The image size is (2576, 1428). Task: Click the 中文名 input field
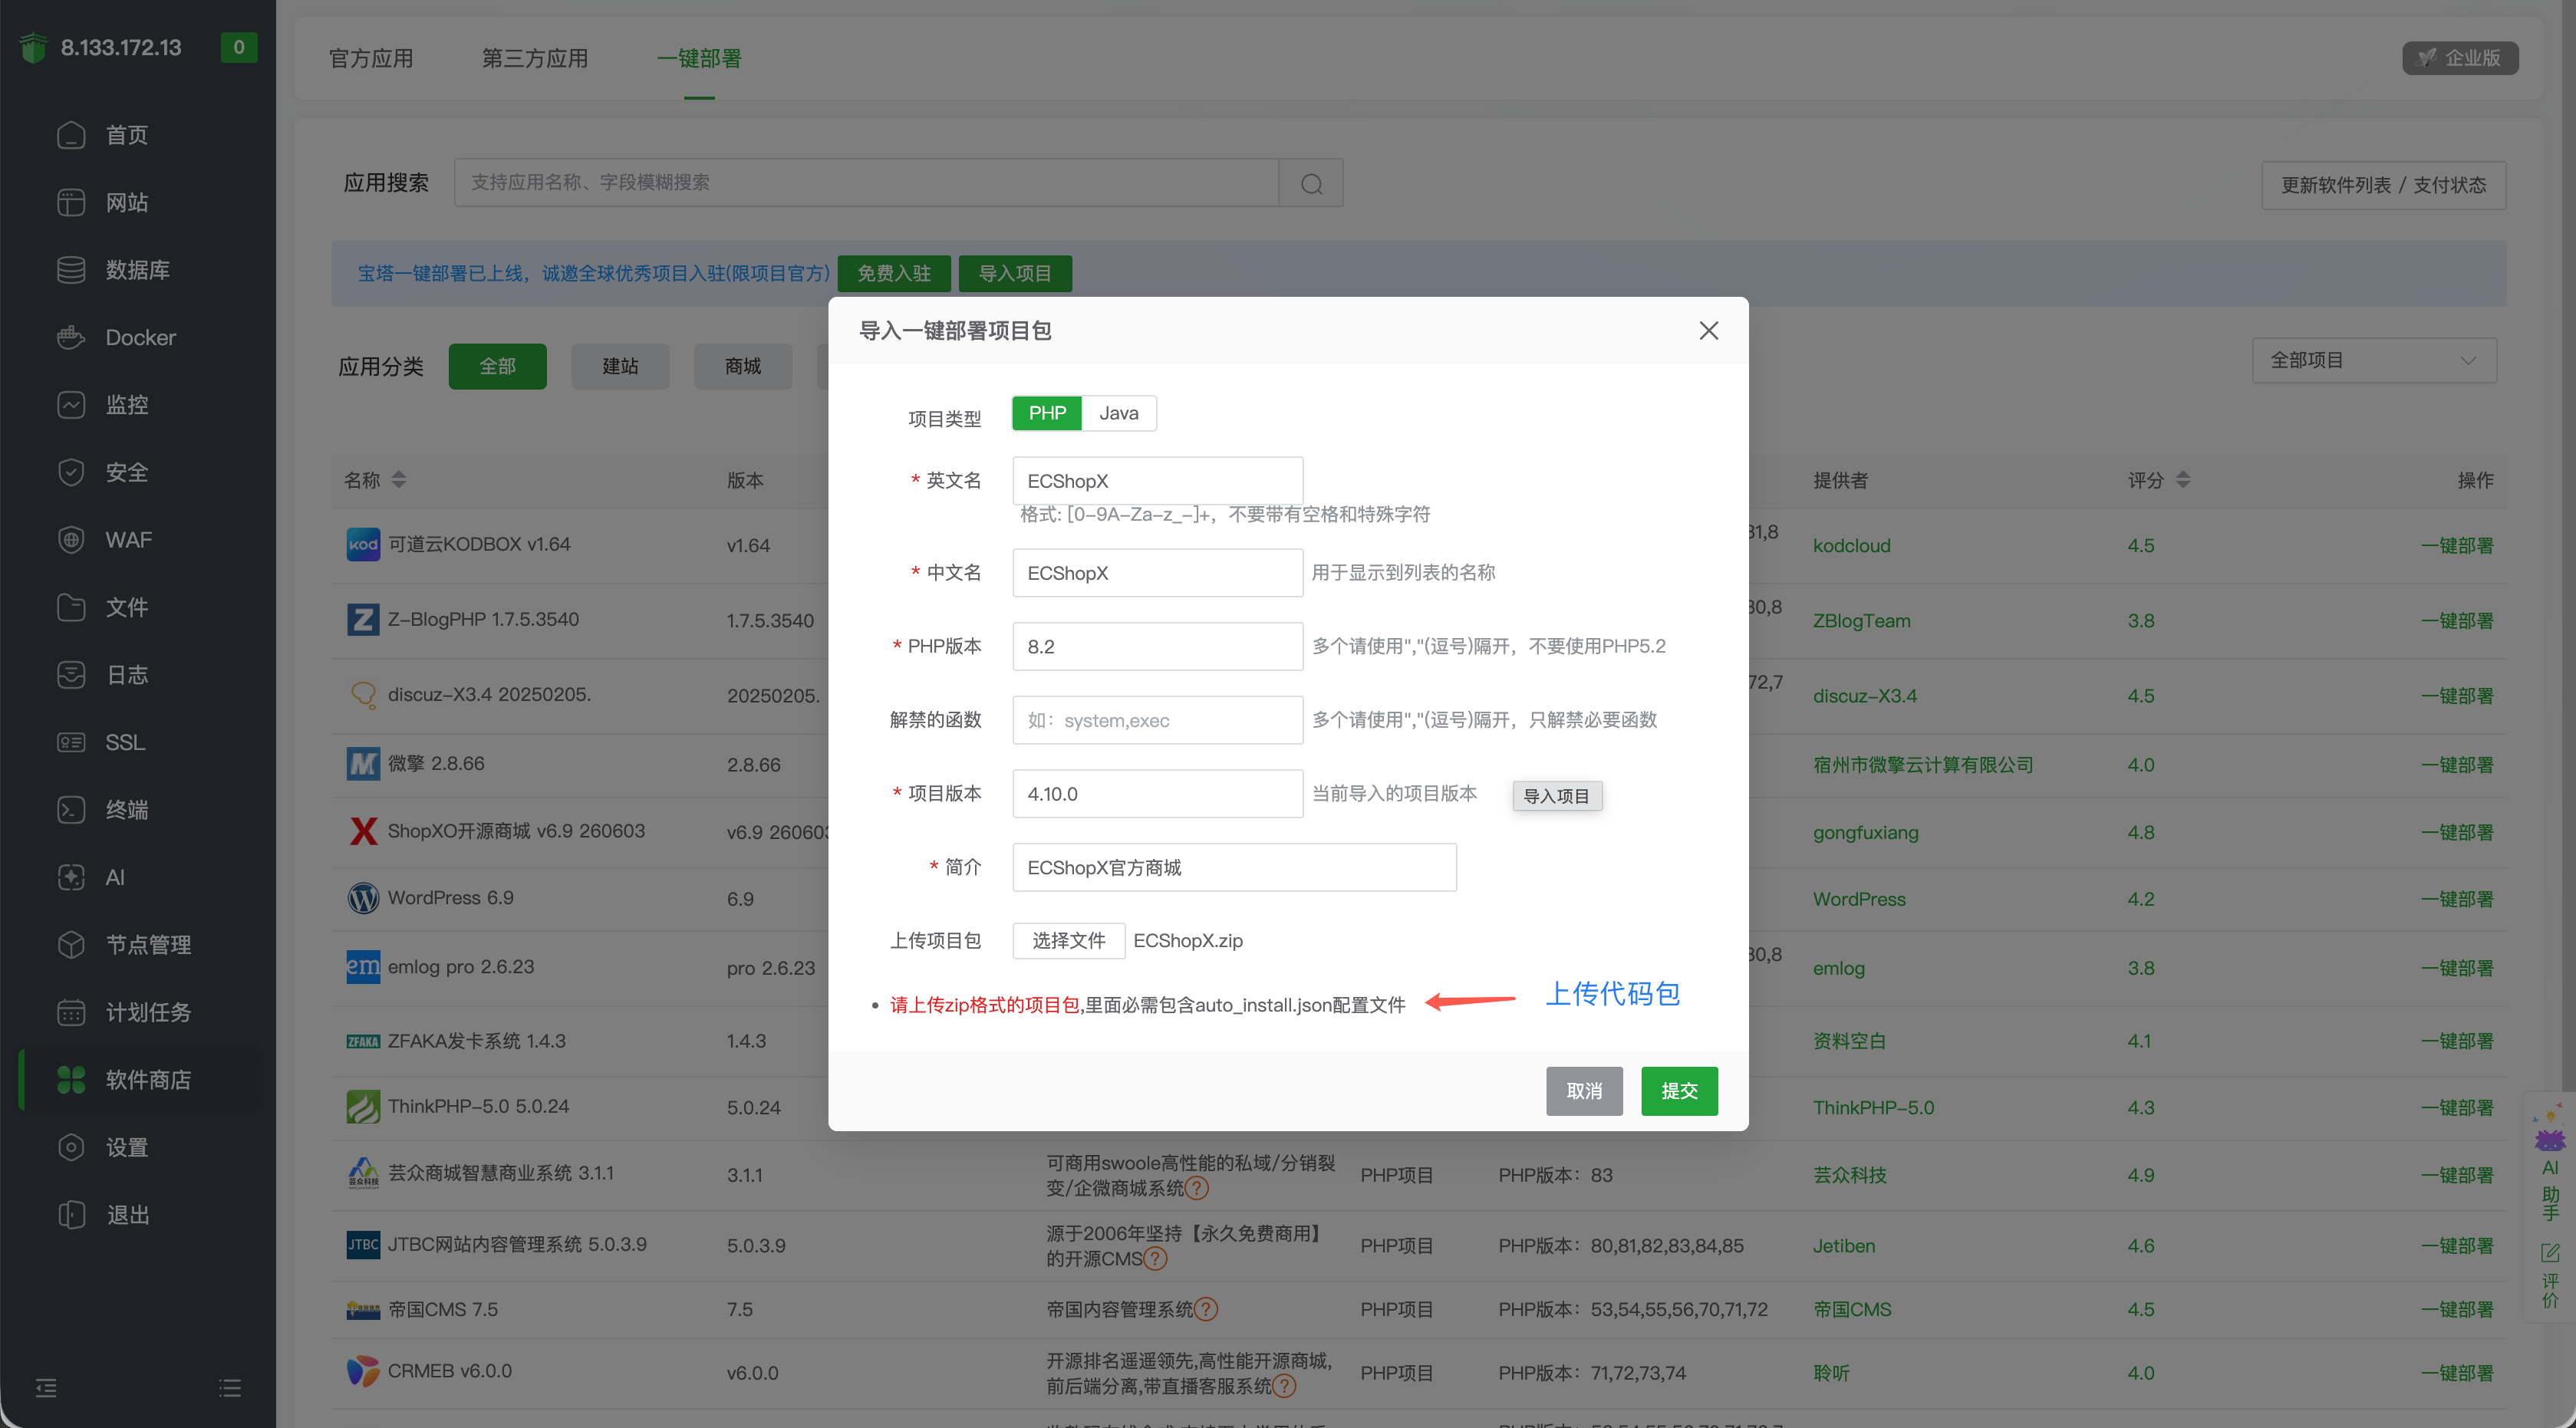point(1157,573)
